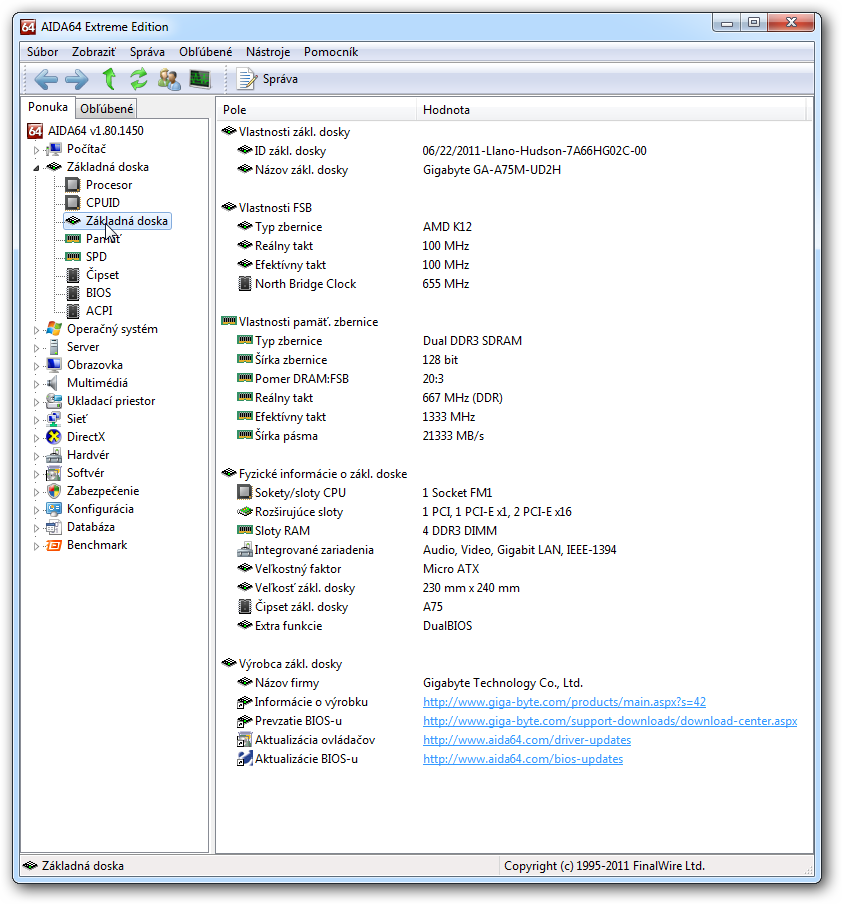The image size is (842, 904).
Task: Click the Operačný systém Windows flag icon
Action: (54, 329)
